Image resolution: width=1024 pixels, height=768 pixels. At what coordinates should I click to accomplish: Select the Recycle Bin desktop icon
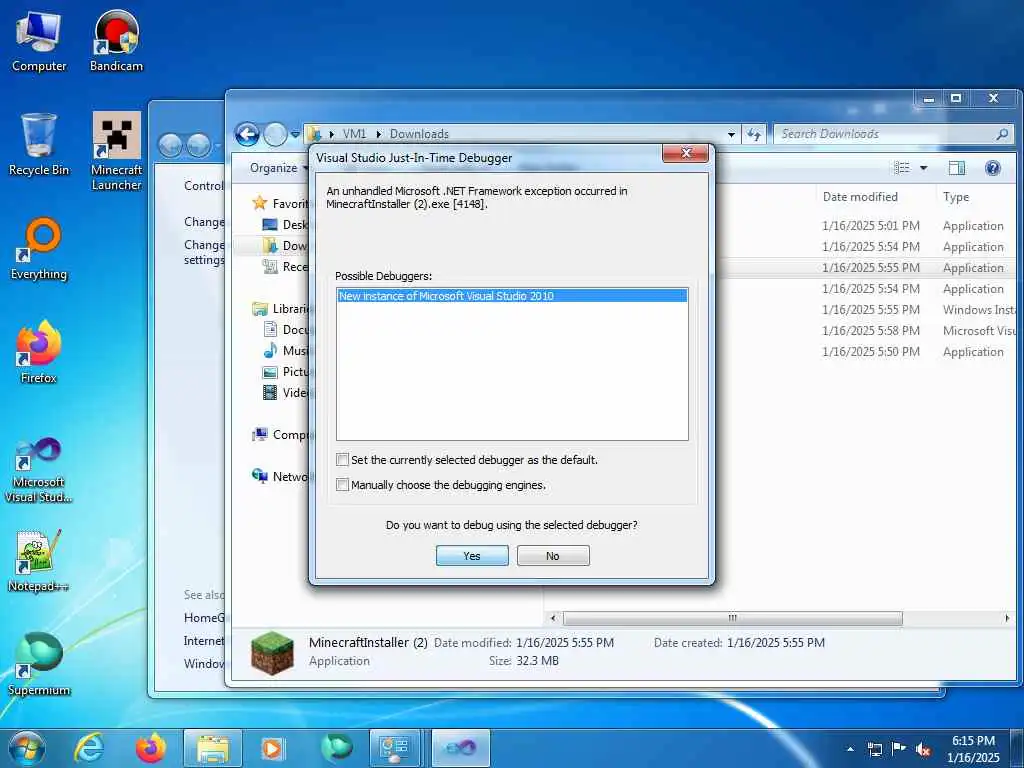[x=39, y=145]
